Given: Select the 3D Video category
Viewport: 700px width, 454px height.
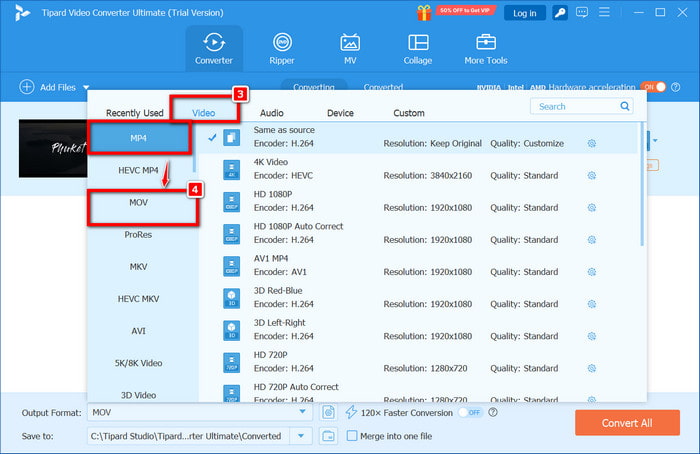Looking at the screenshot, I should 139,393.
